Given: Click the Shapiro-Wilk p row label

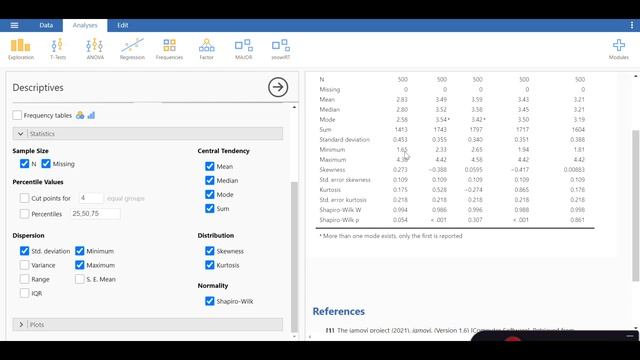Looking at the screenshot, I should click(339, 220).
